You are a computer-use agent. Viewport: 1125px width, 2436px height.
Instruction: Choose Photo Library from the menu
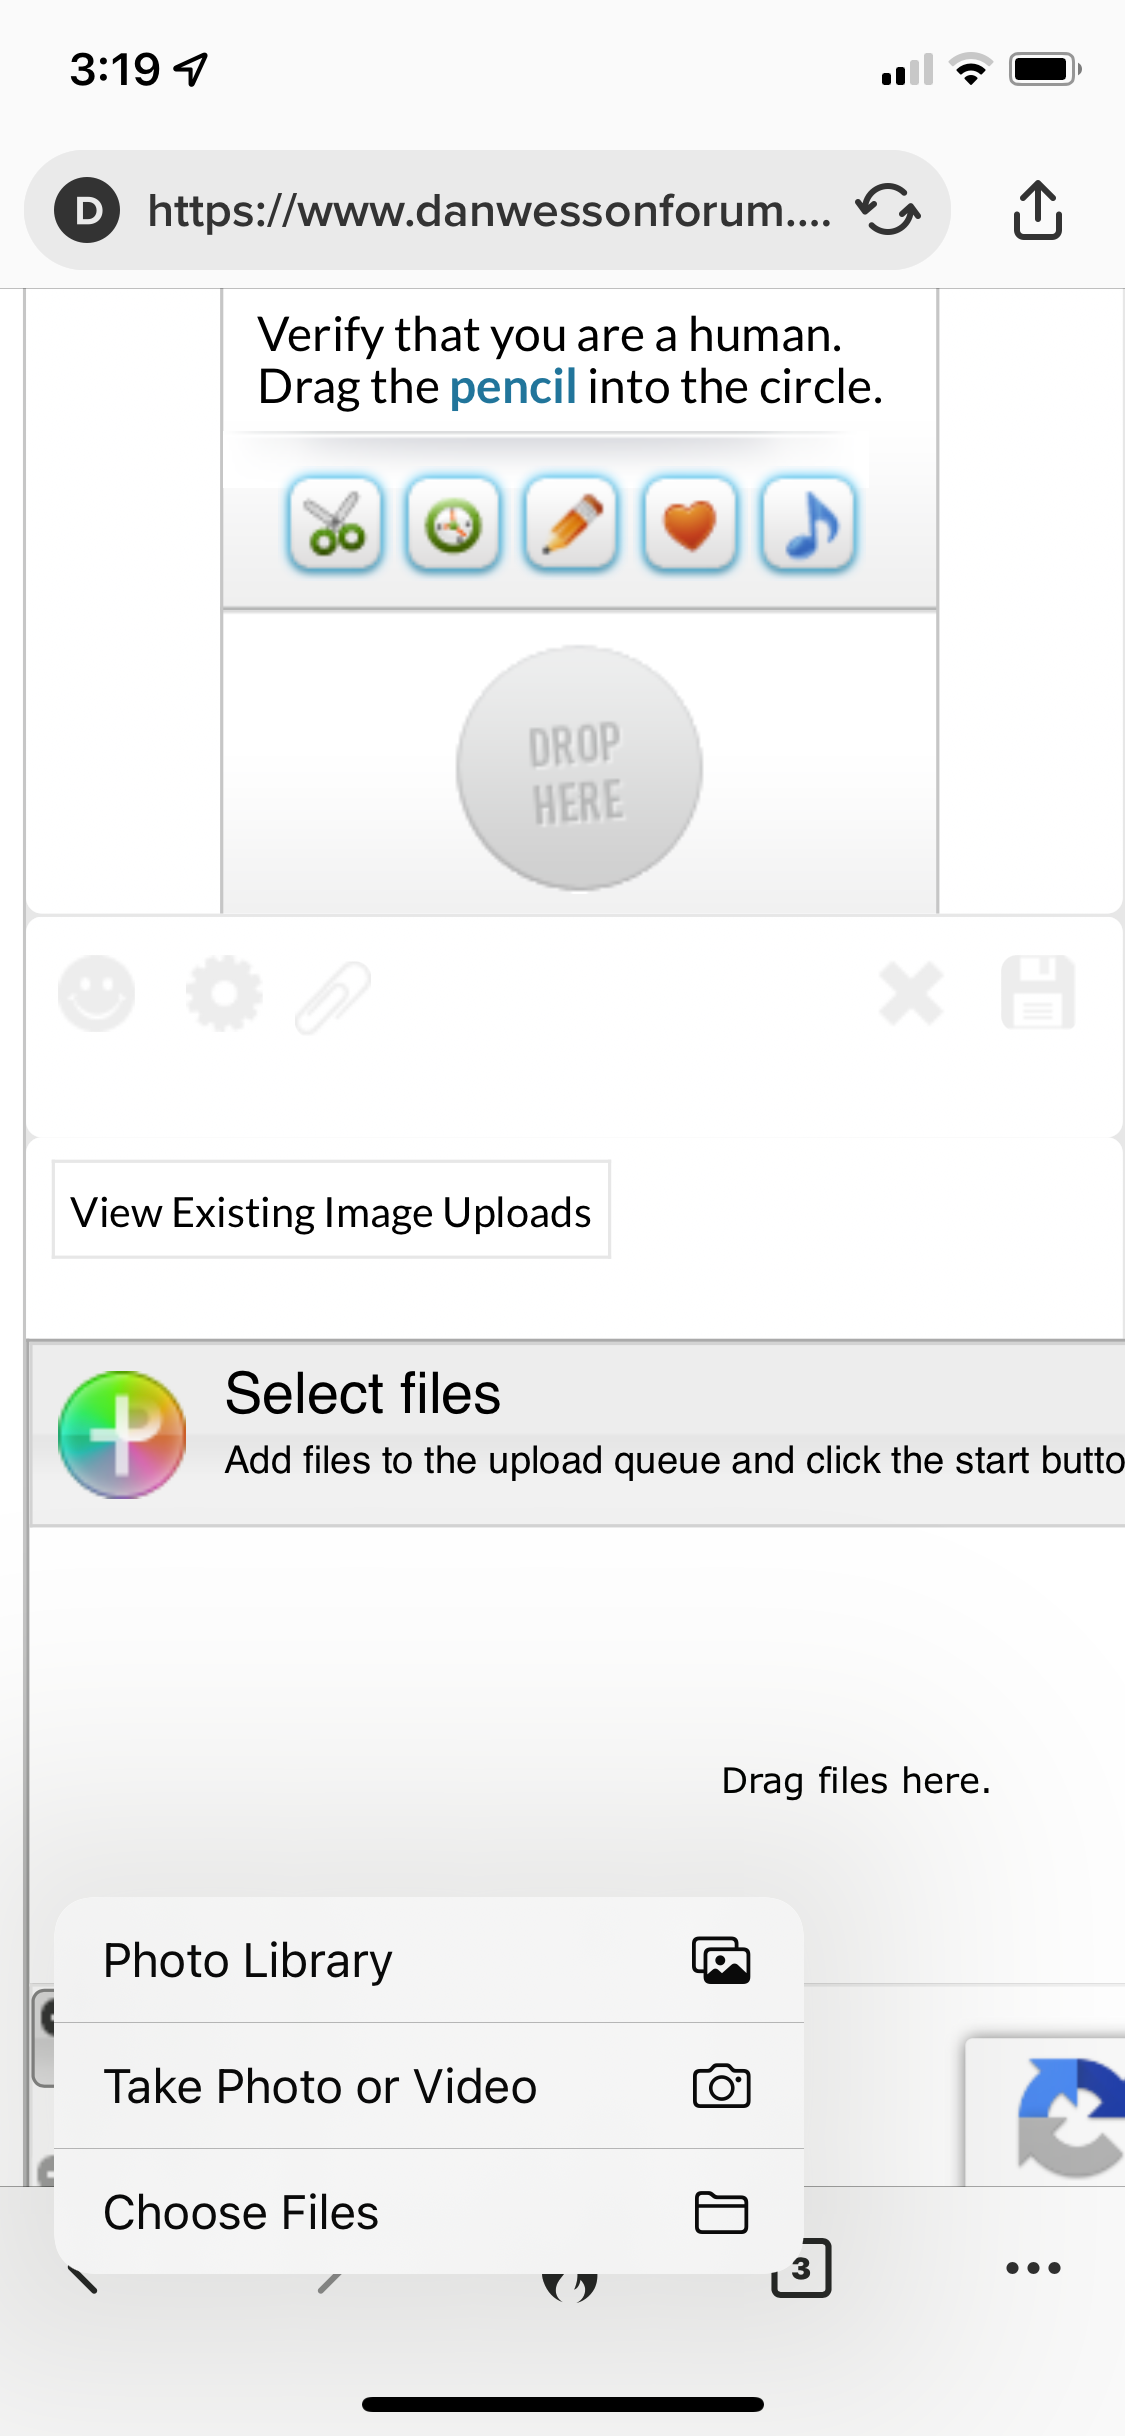point(429,1960)
